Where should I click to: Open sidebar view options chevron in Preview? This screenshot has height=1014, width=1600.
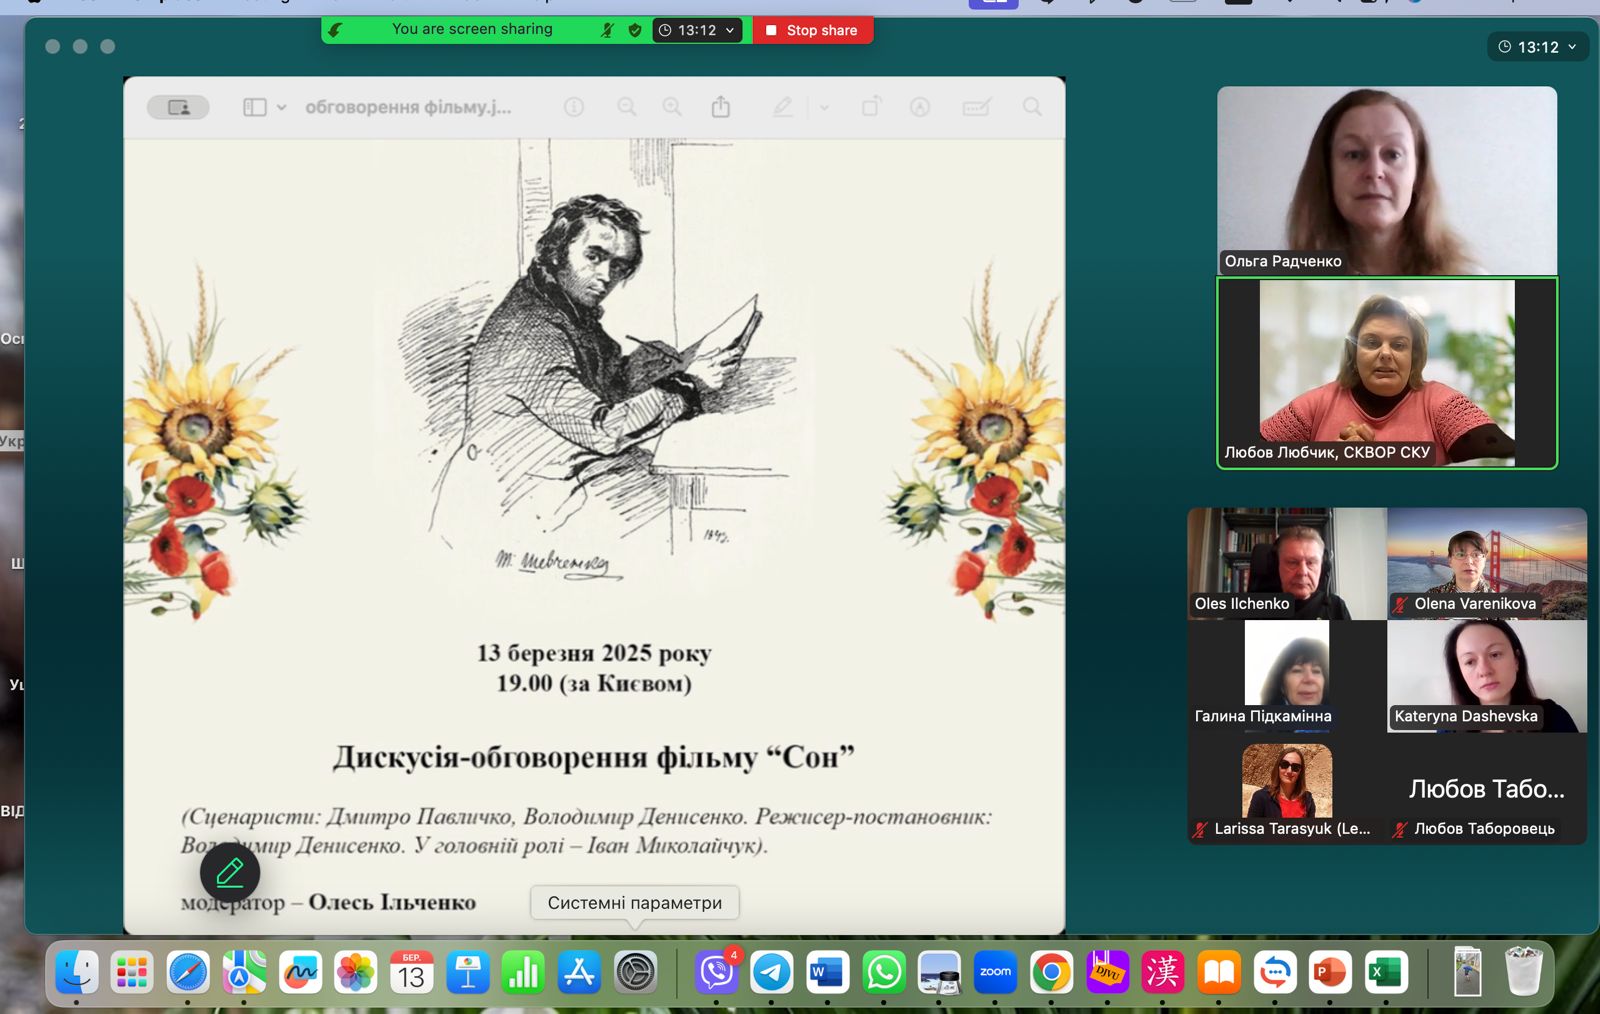pyautogui.click(x=282, y=107)
